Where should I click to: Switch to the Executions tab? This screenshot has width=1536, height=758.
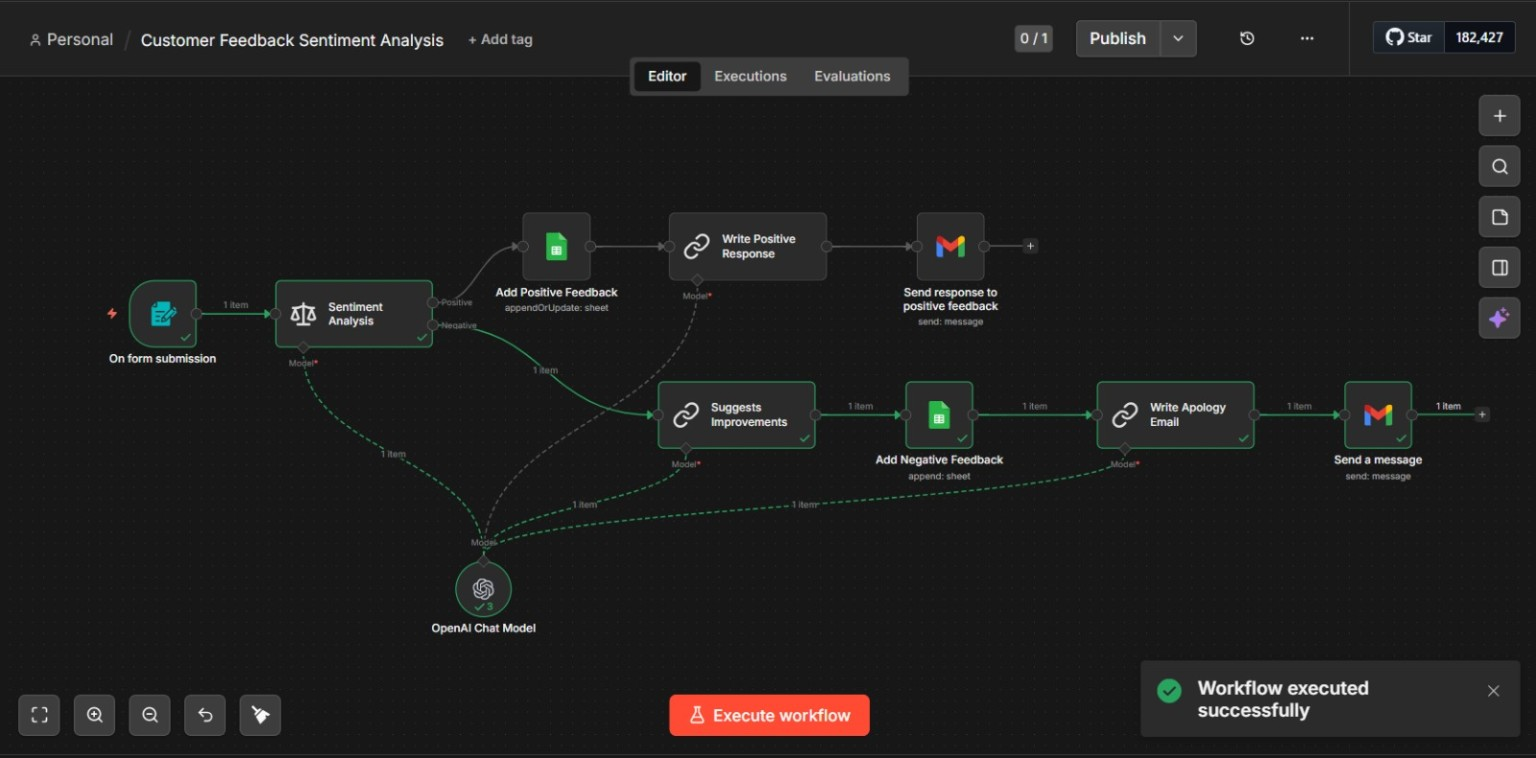click(x=750, y=76)
